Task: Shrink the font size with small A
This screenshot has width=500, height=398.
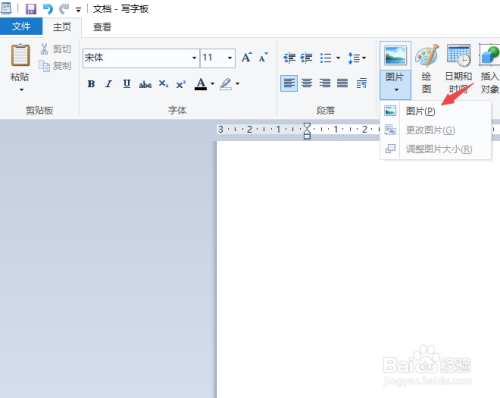Action: tap(263, 57)
